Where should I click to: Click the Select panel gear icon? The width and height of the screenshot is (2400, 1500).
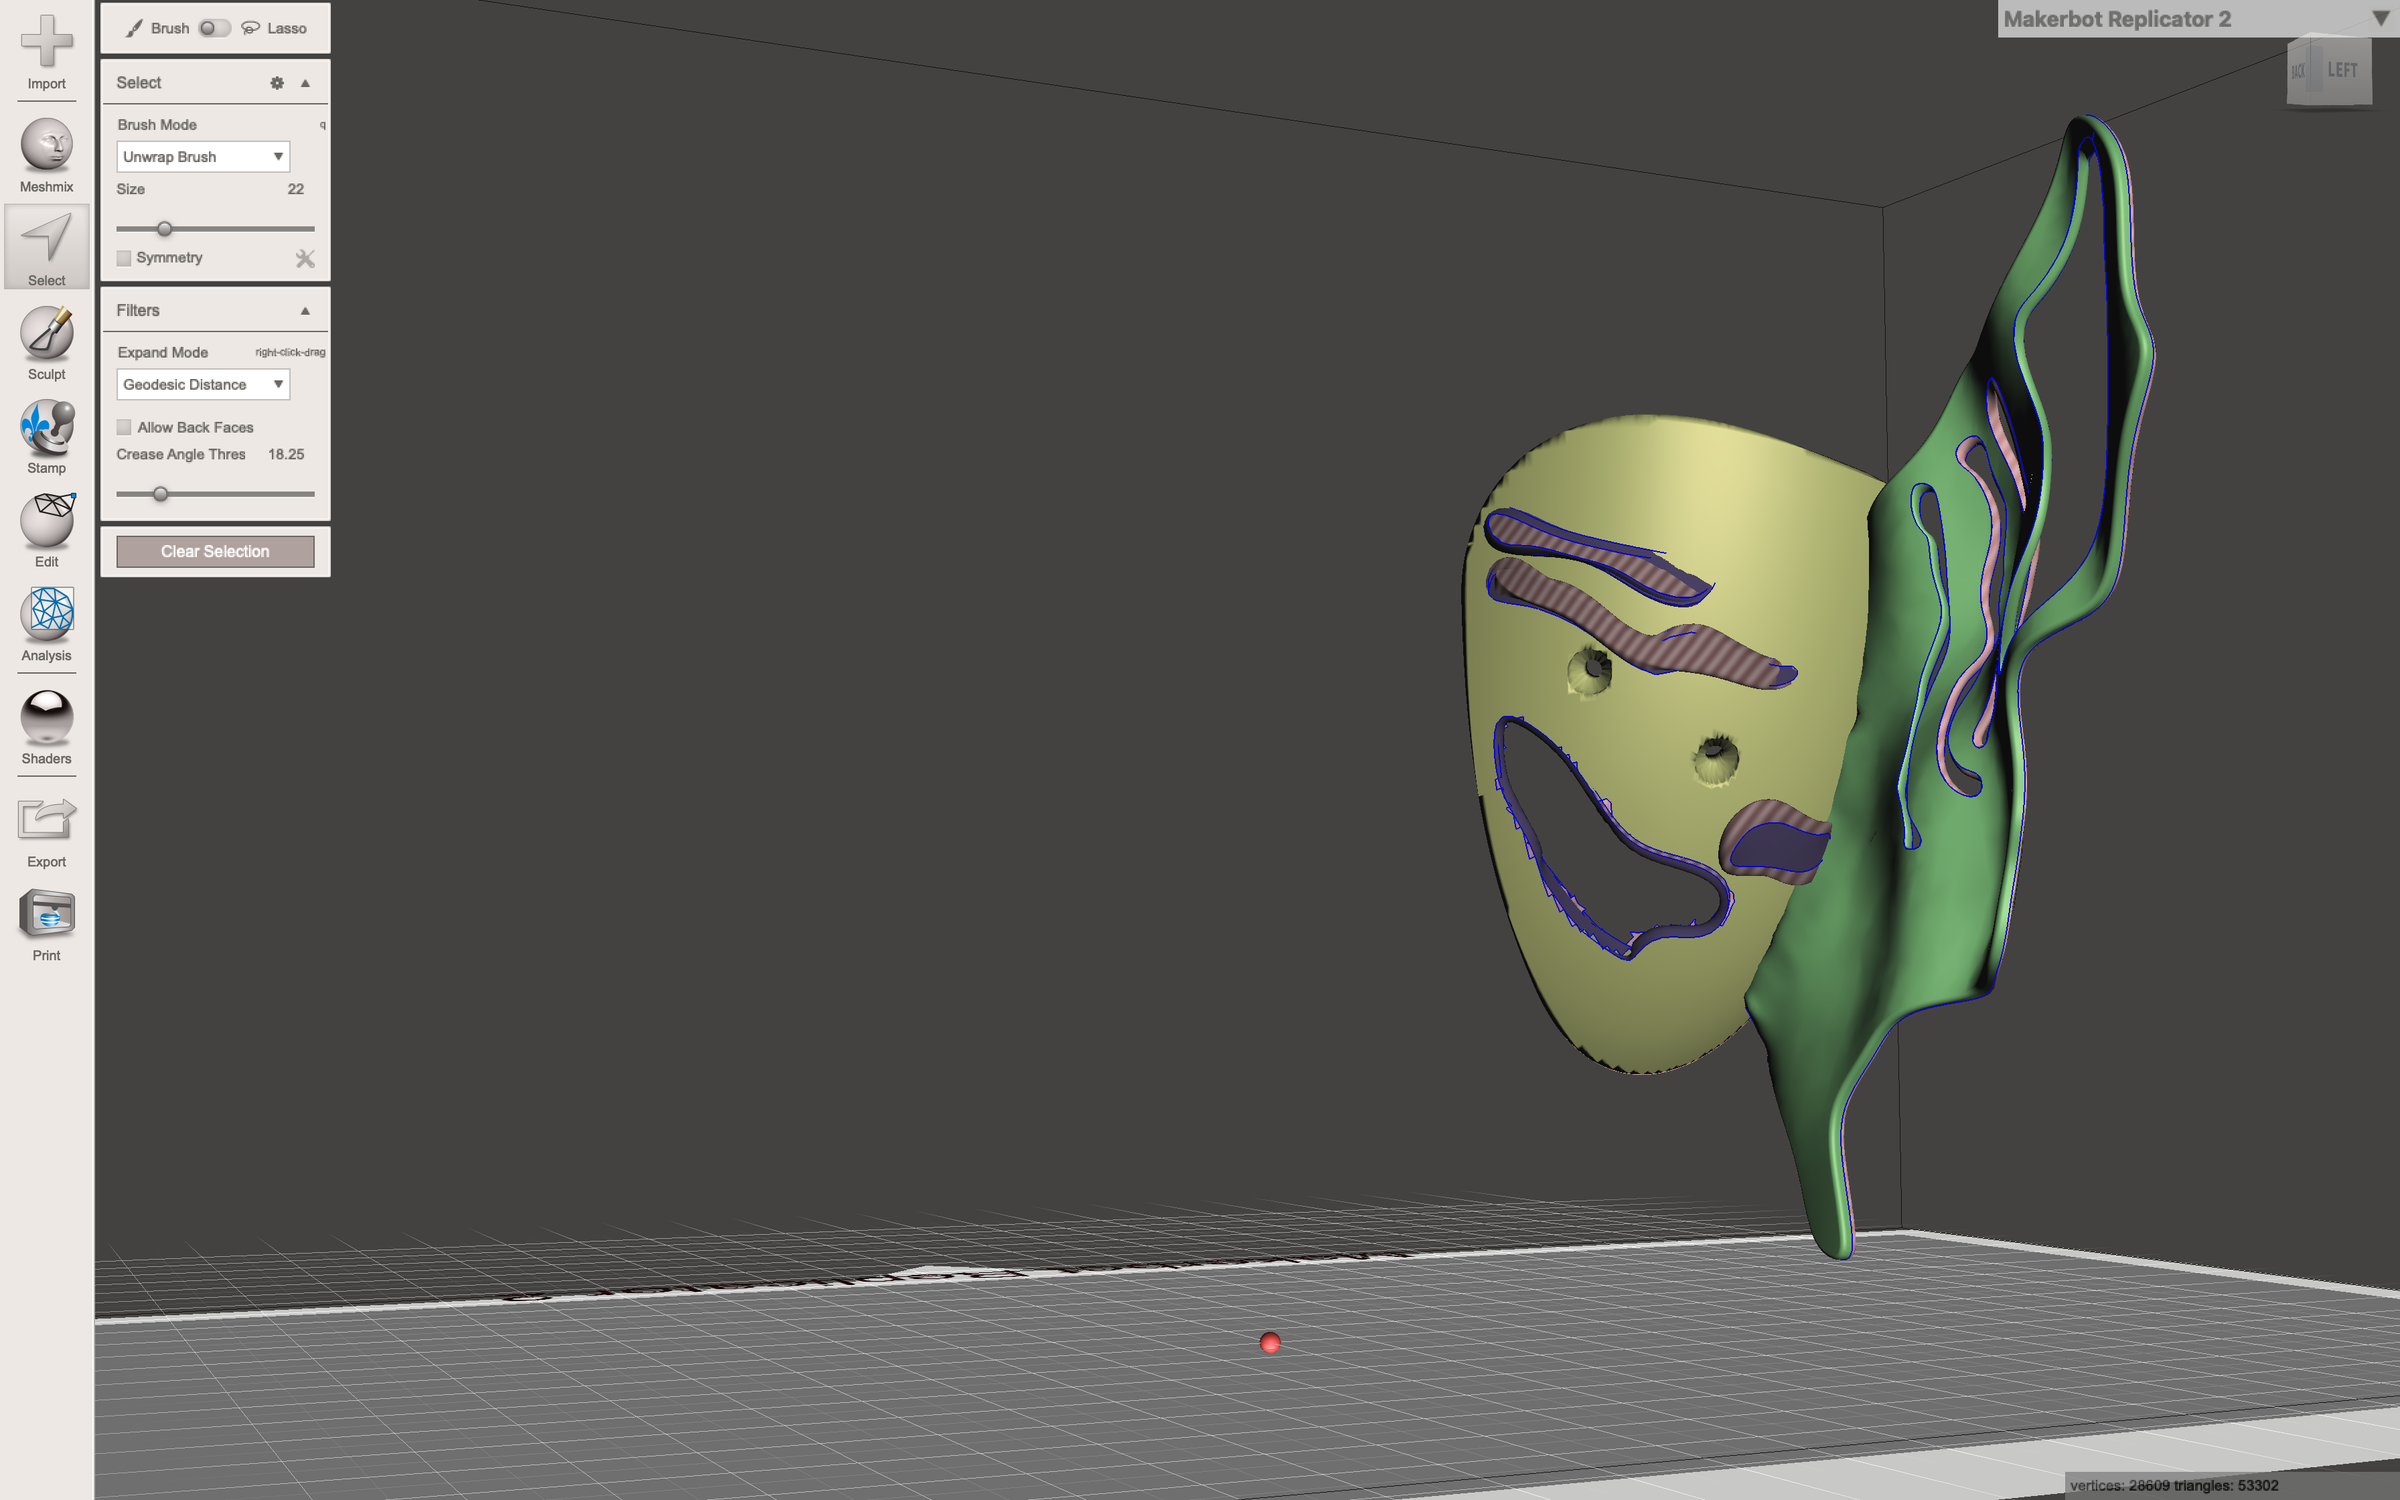[277, 83]
